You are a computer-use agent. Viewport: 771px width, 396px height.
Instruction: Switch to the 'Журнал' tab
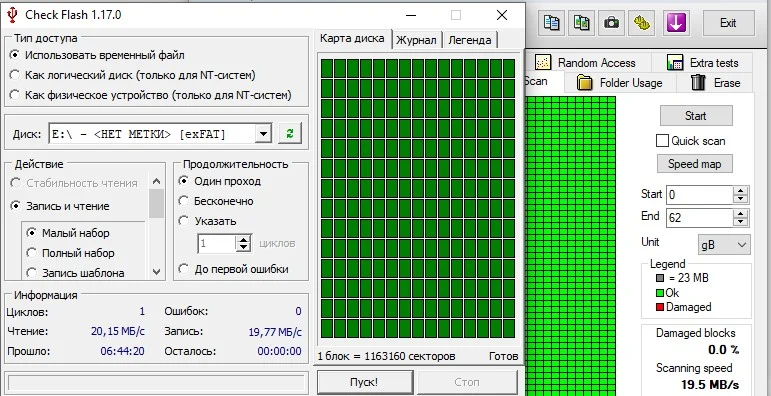416,40
